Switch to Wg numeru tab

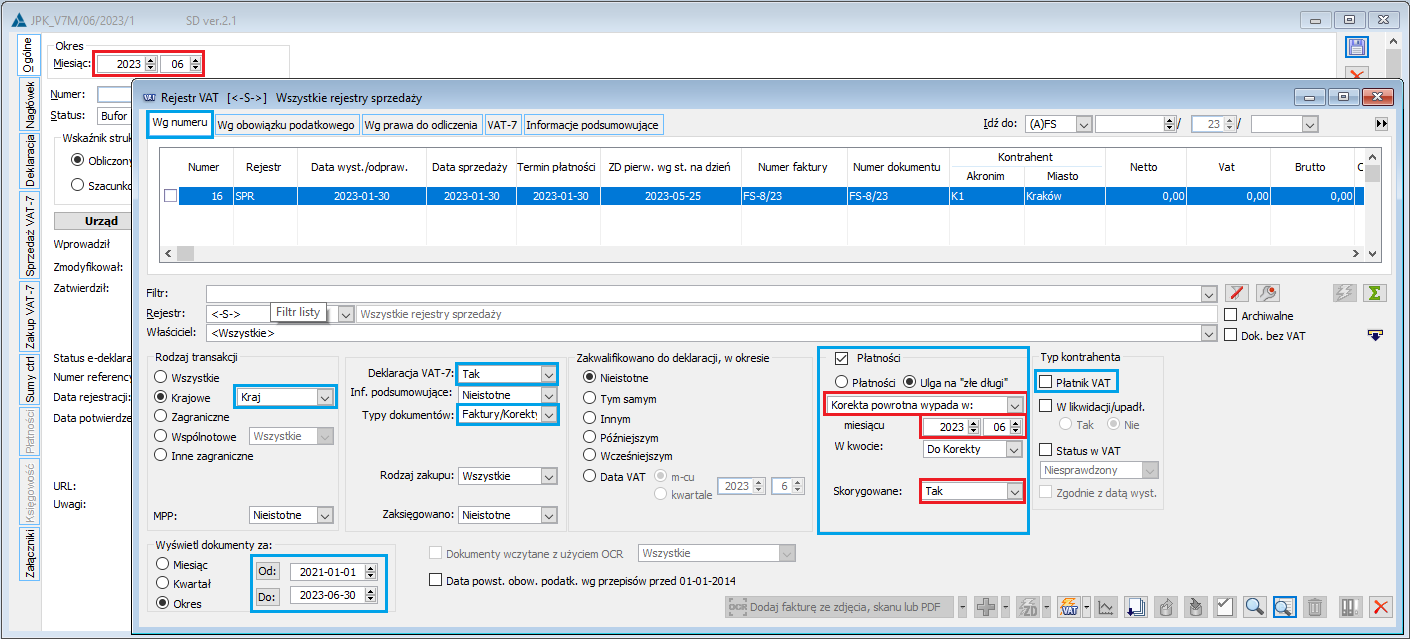pyautogui.click(x=180, y=124)
